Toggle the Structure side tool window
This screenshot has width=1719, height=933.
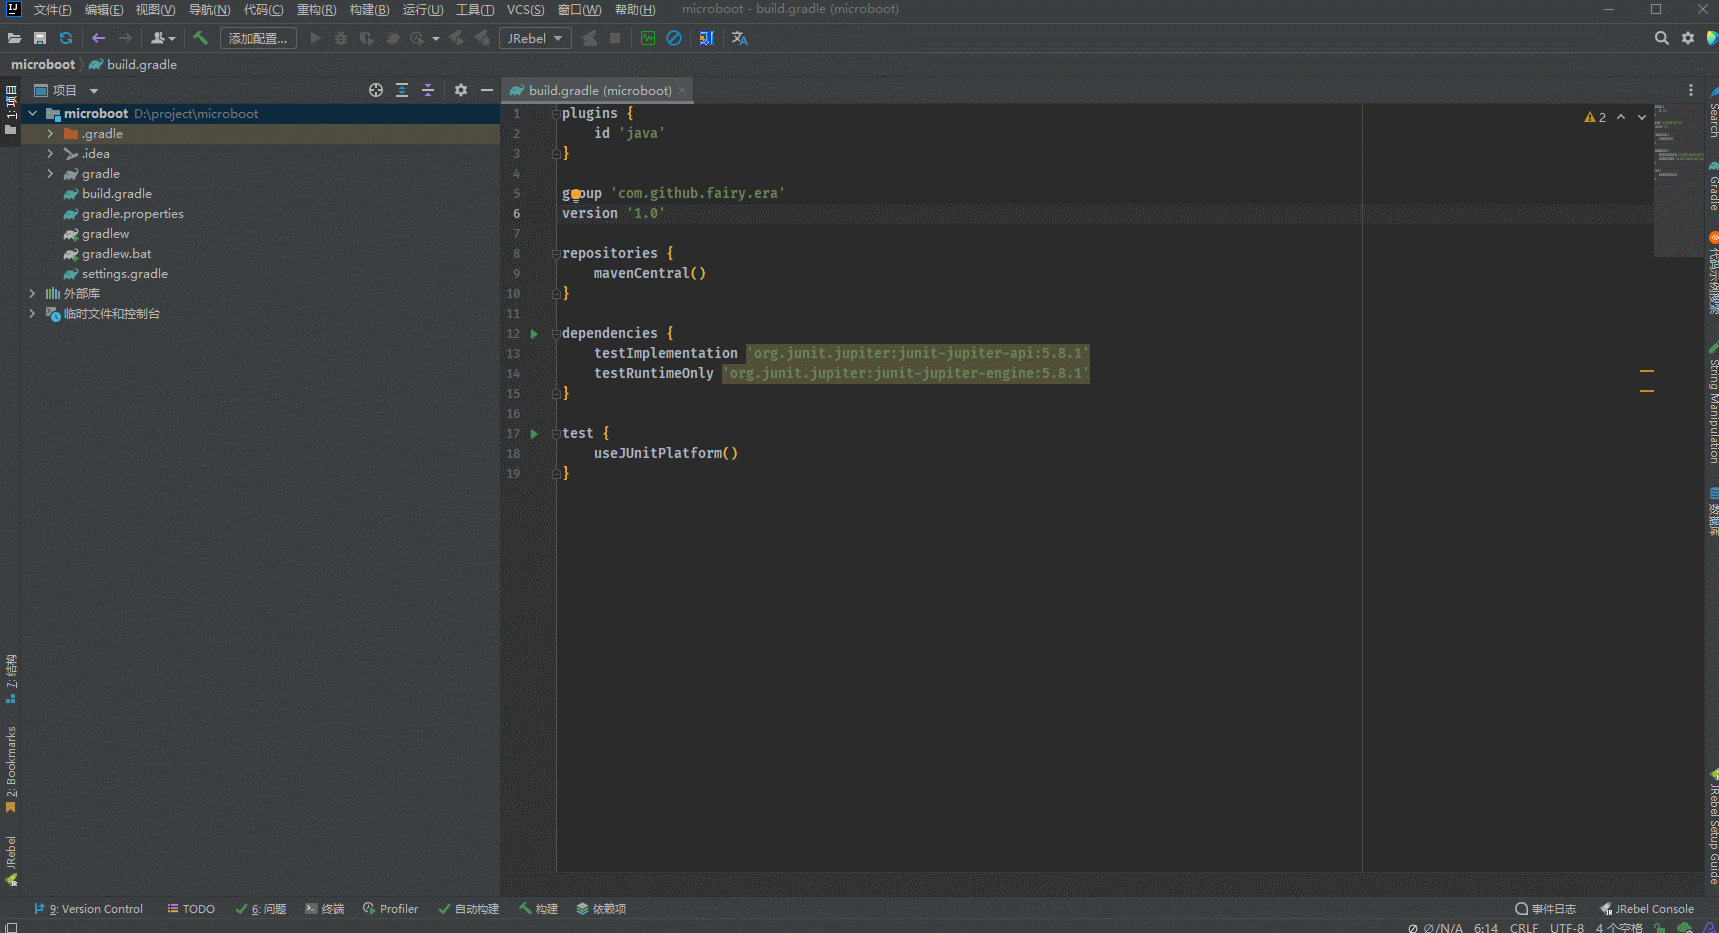pos(11,678)
